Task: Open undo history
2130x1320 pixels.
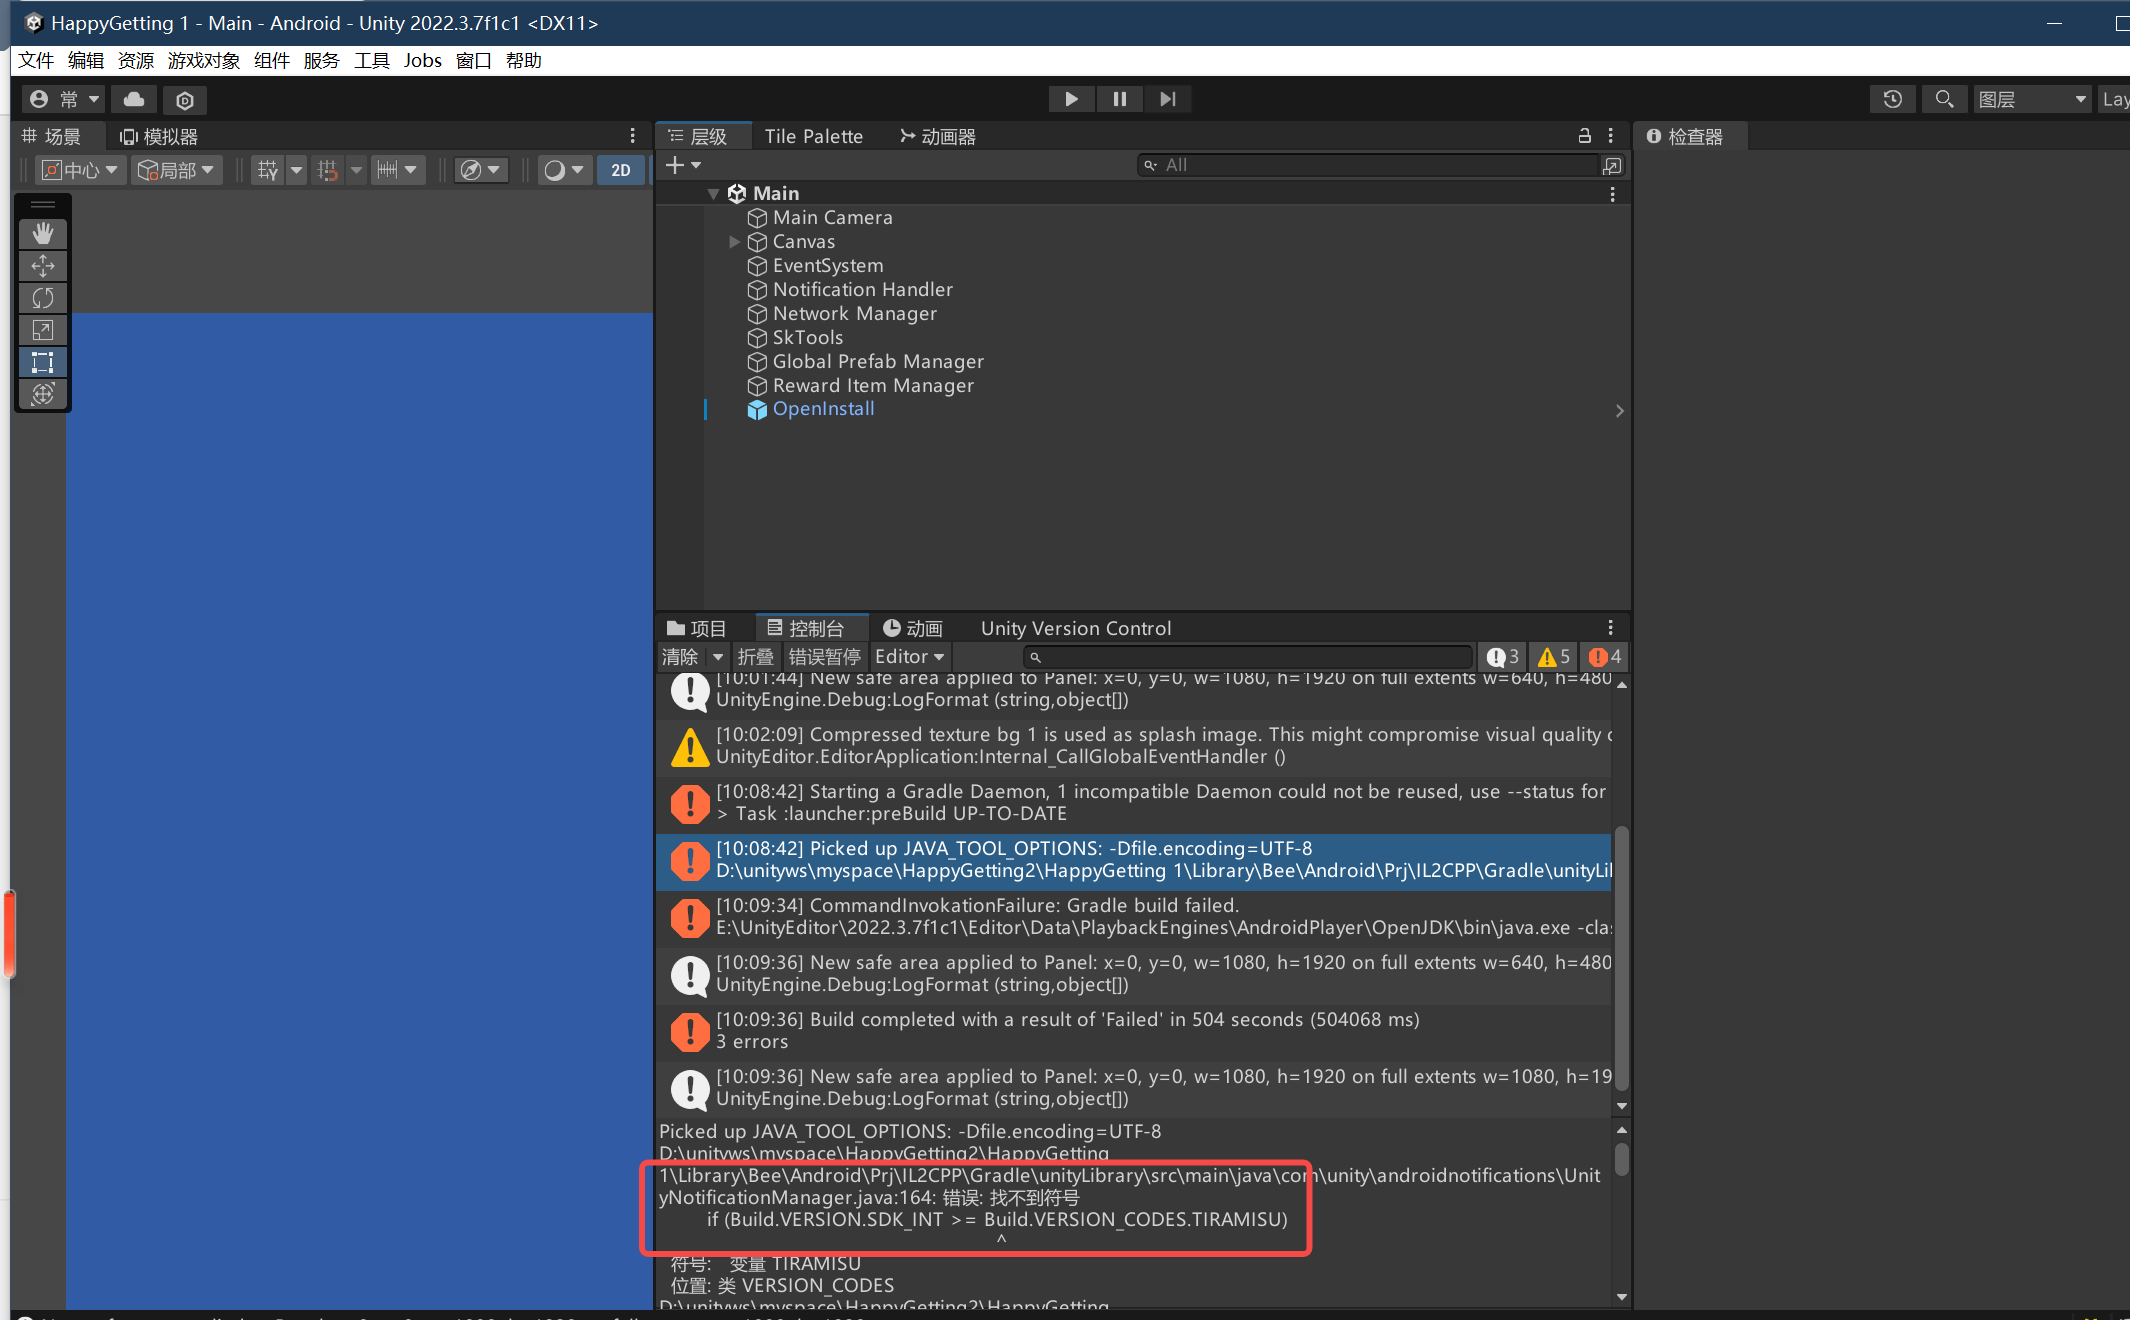Action: click(x=1892, y=99)
